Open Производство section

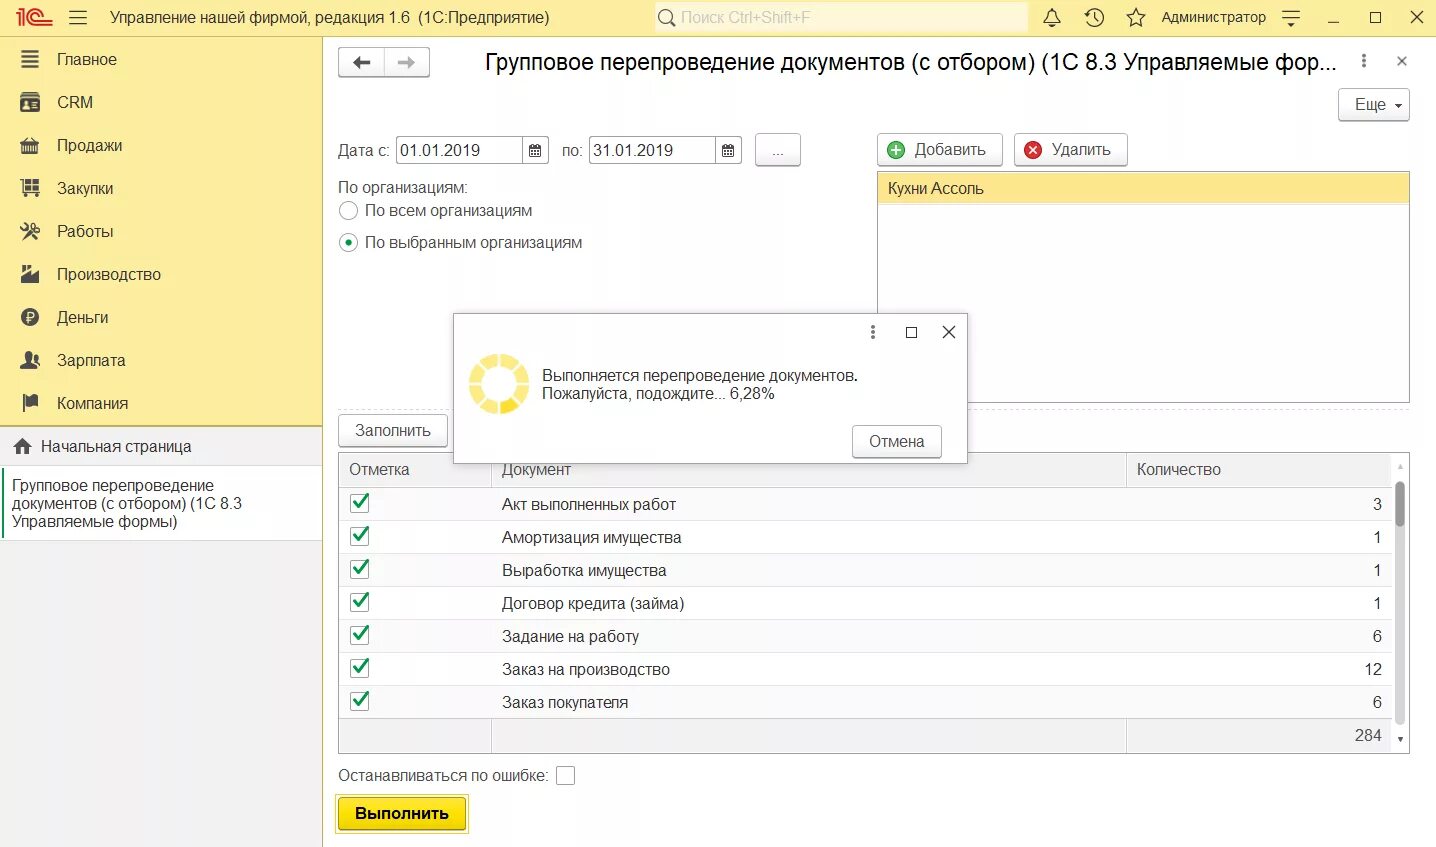109,274
